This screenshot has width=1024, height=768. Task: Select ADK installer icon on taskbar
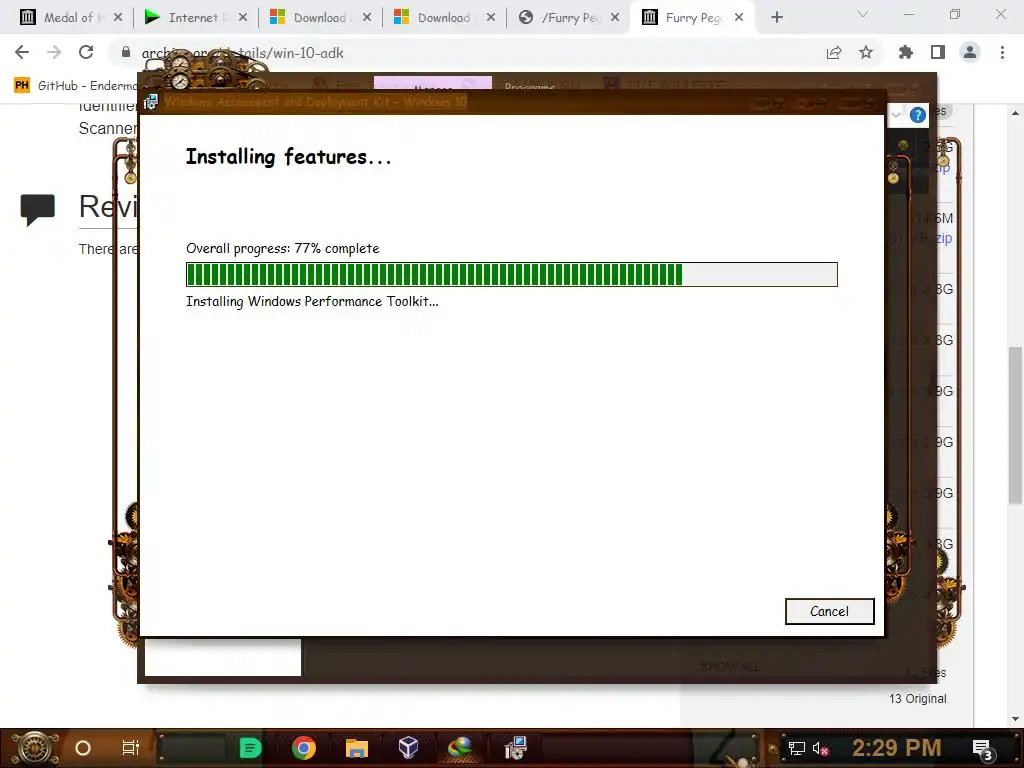tap(515, 748)
